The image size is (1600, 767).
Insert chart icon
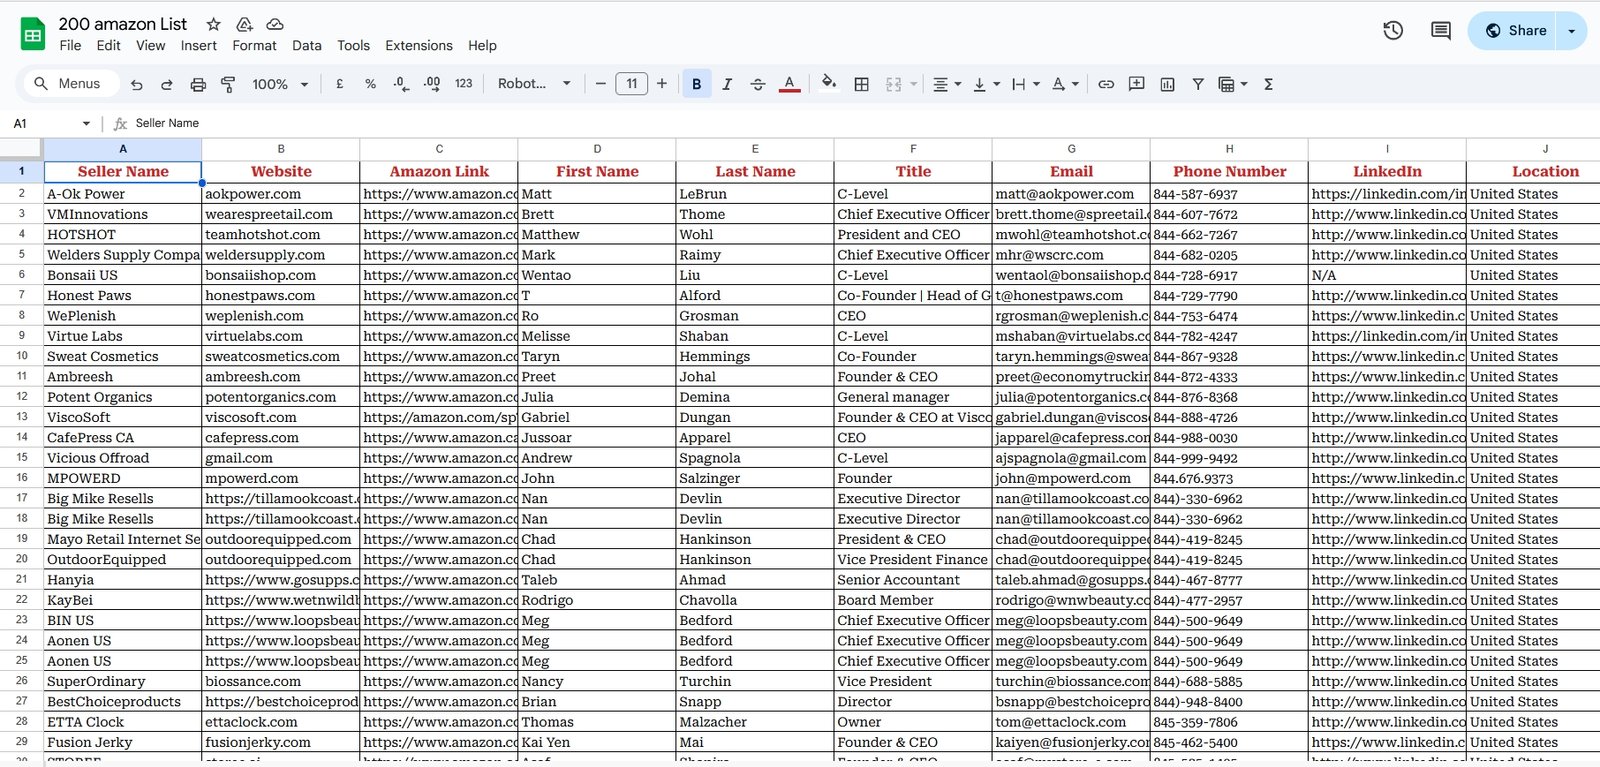click(1167, 85)
